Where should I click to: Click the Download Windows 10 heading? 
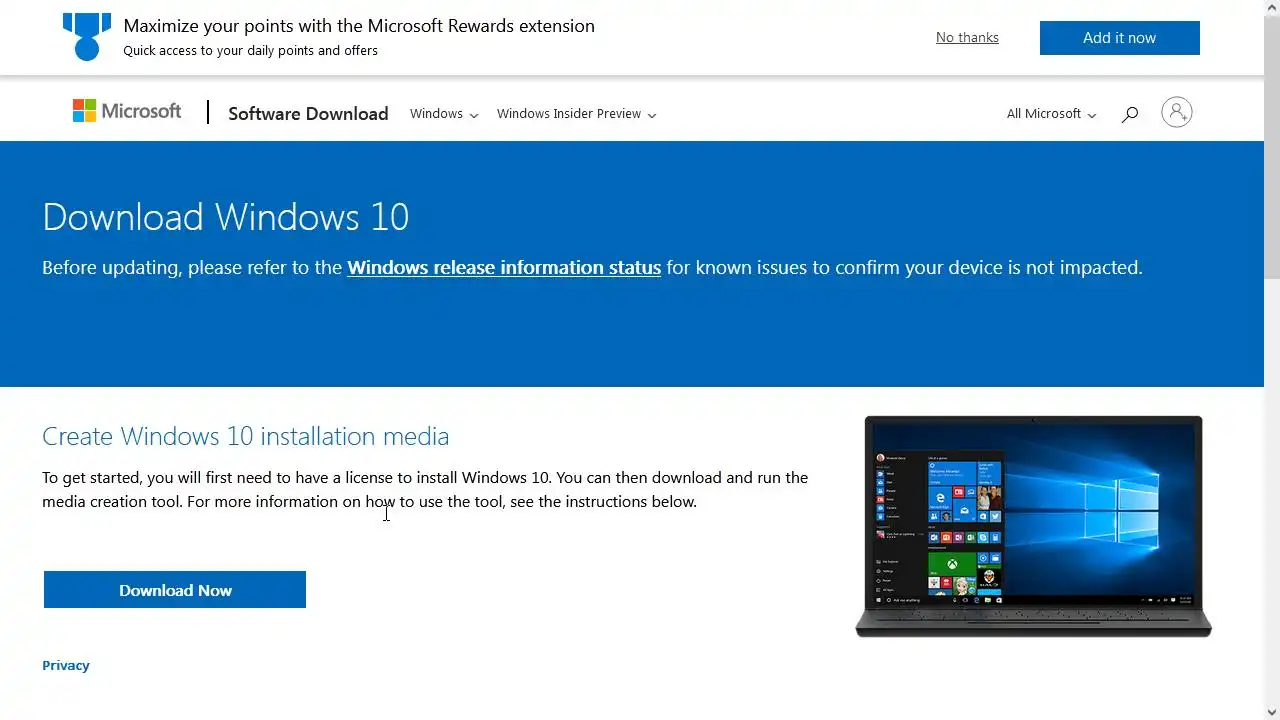click(226, 217)
